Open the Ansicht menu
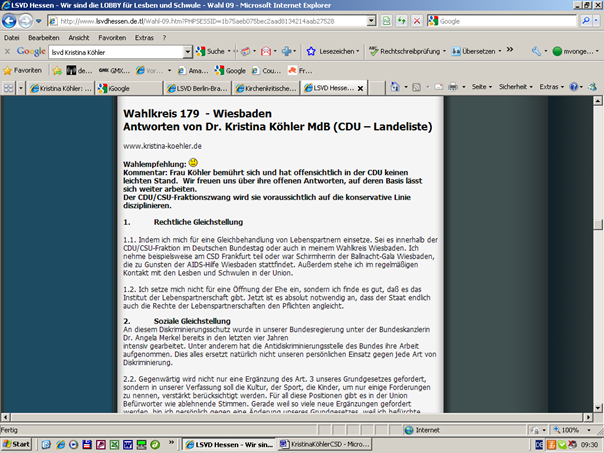Screen dimensions: 604x453 (79, 38)
